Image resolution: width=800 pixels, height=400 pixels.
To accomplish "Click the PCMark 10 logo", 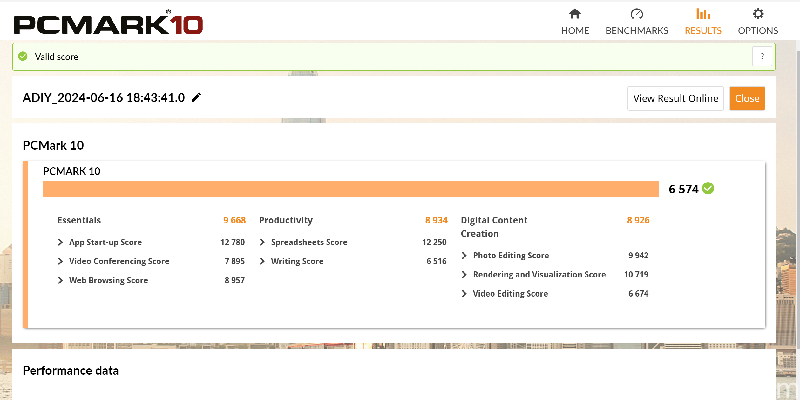I will click(108, 23).
